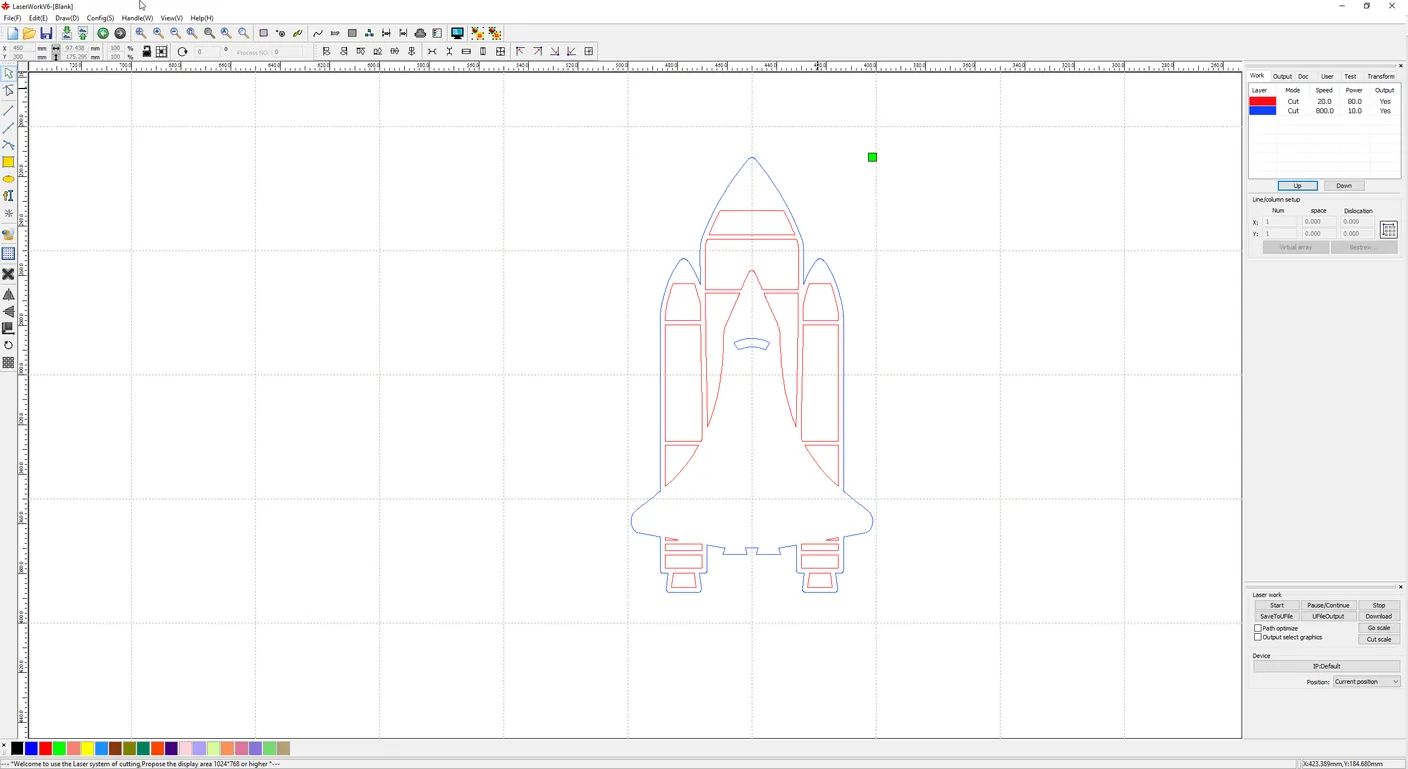Select the red layer color in layer list
This screenshot has height=769, width=1408.
tap(1263, 101)
